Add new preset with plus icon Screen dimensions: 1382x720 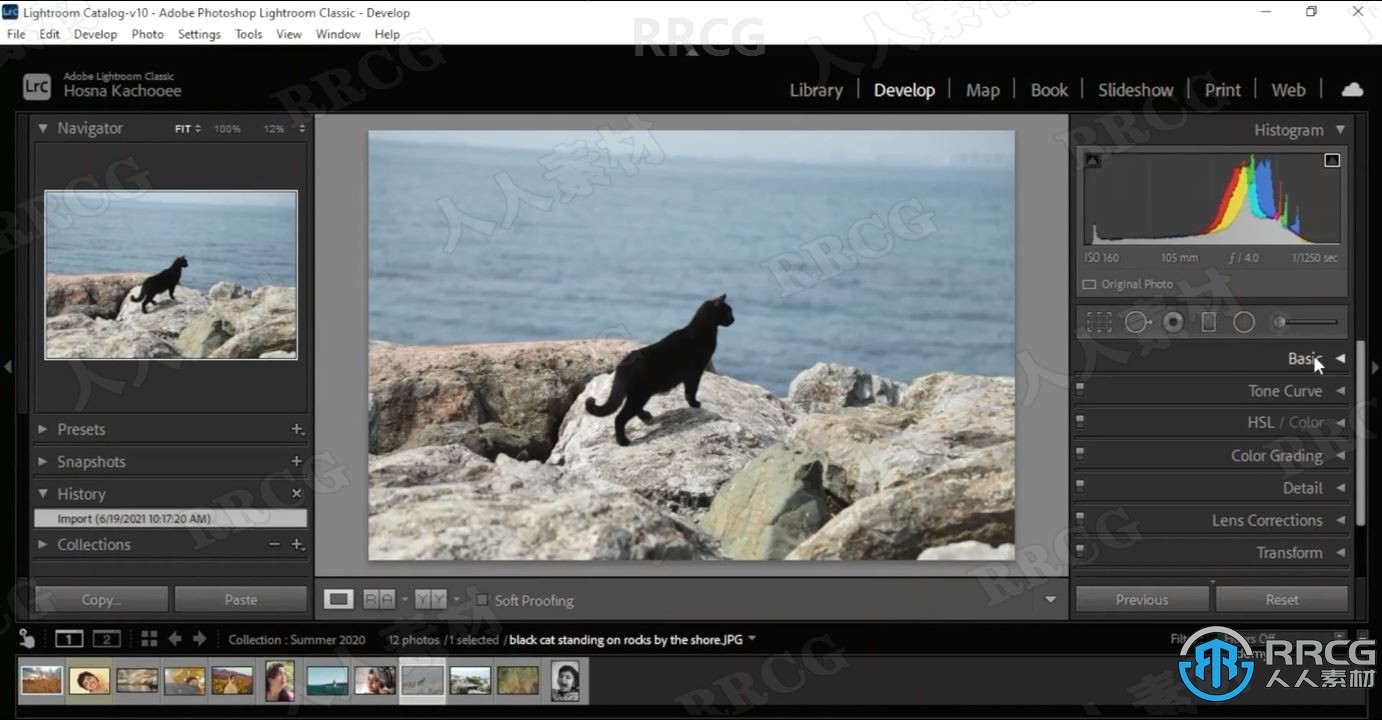point(297,429)
